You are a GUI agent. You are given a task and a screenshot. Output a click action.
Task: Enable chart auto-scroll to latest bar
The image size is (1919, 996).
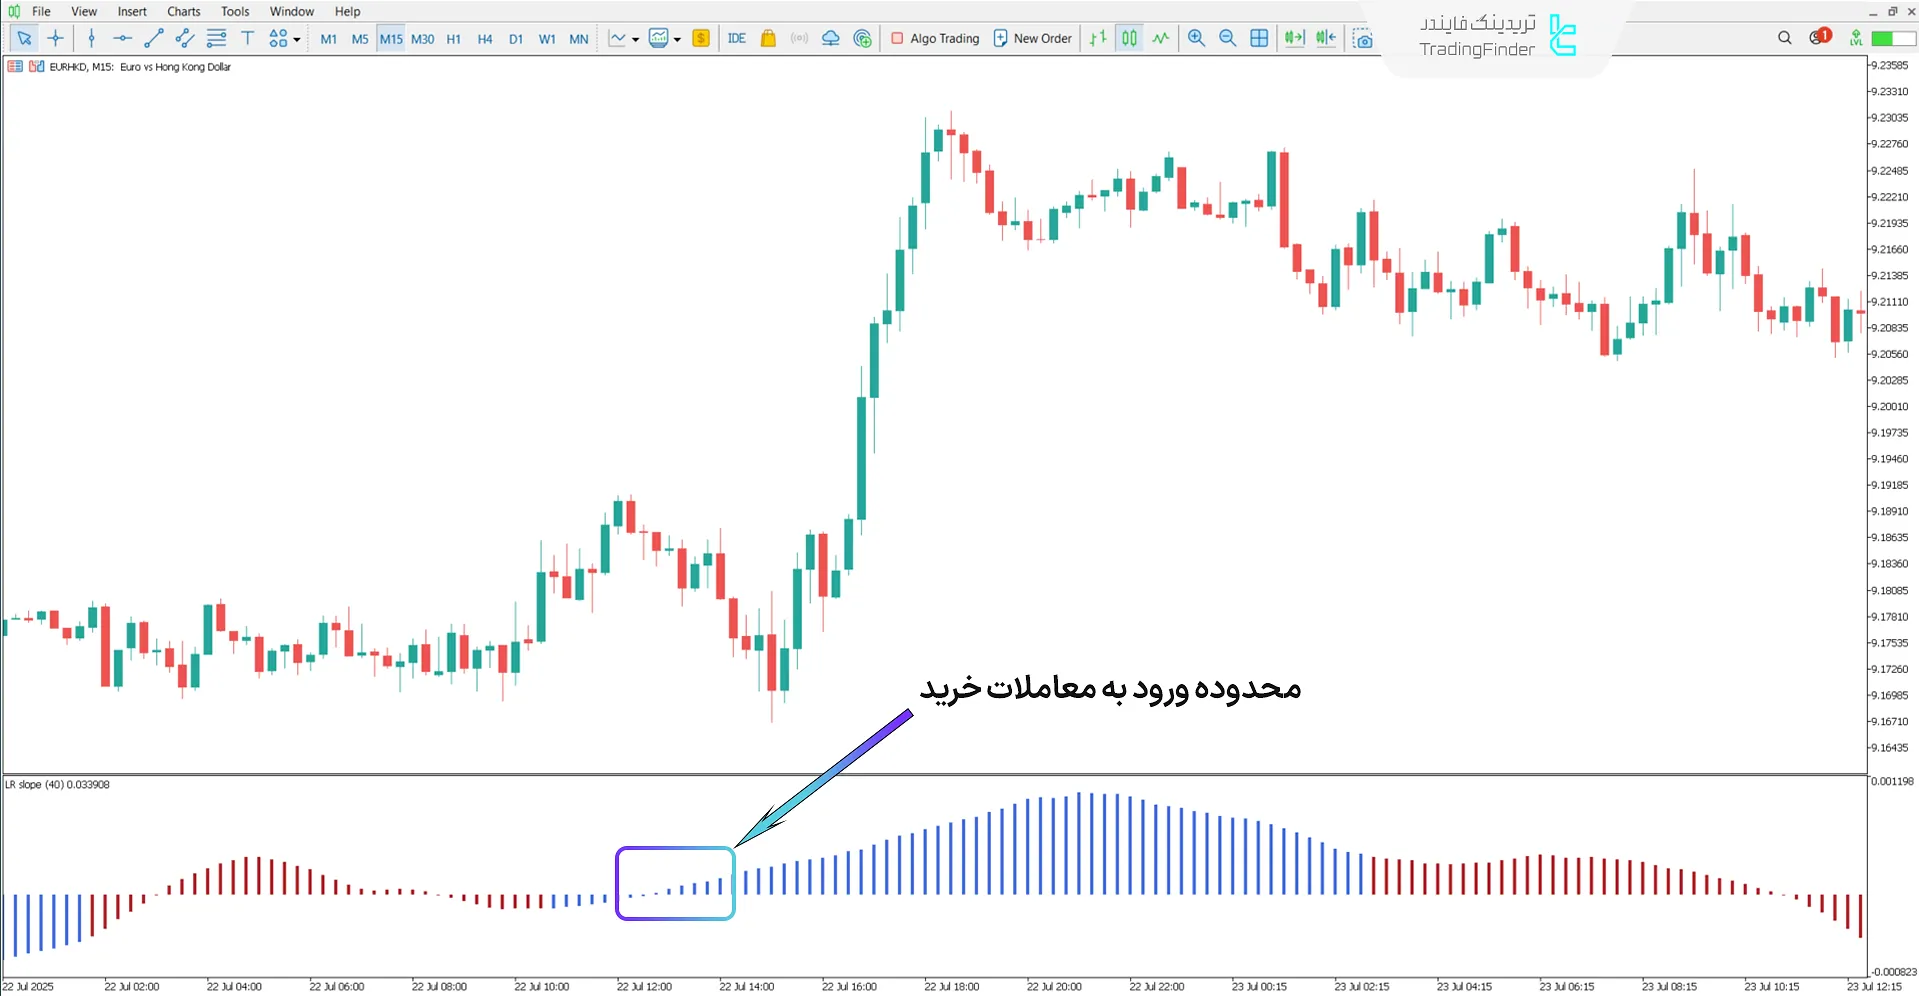[1293, 38]
